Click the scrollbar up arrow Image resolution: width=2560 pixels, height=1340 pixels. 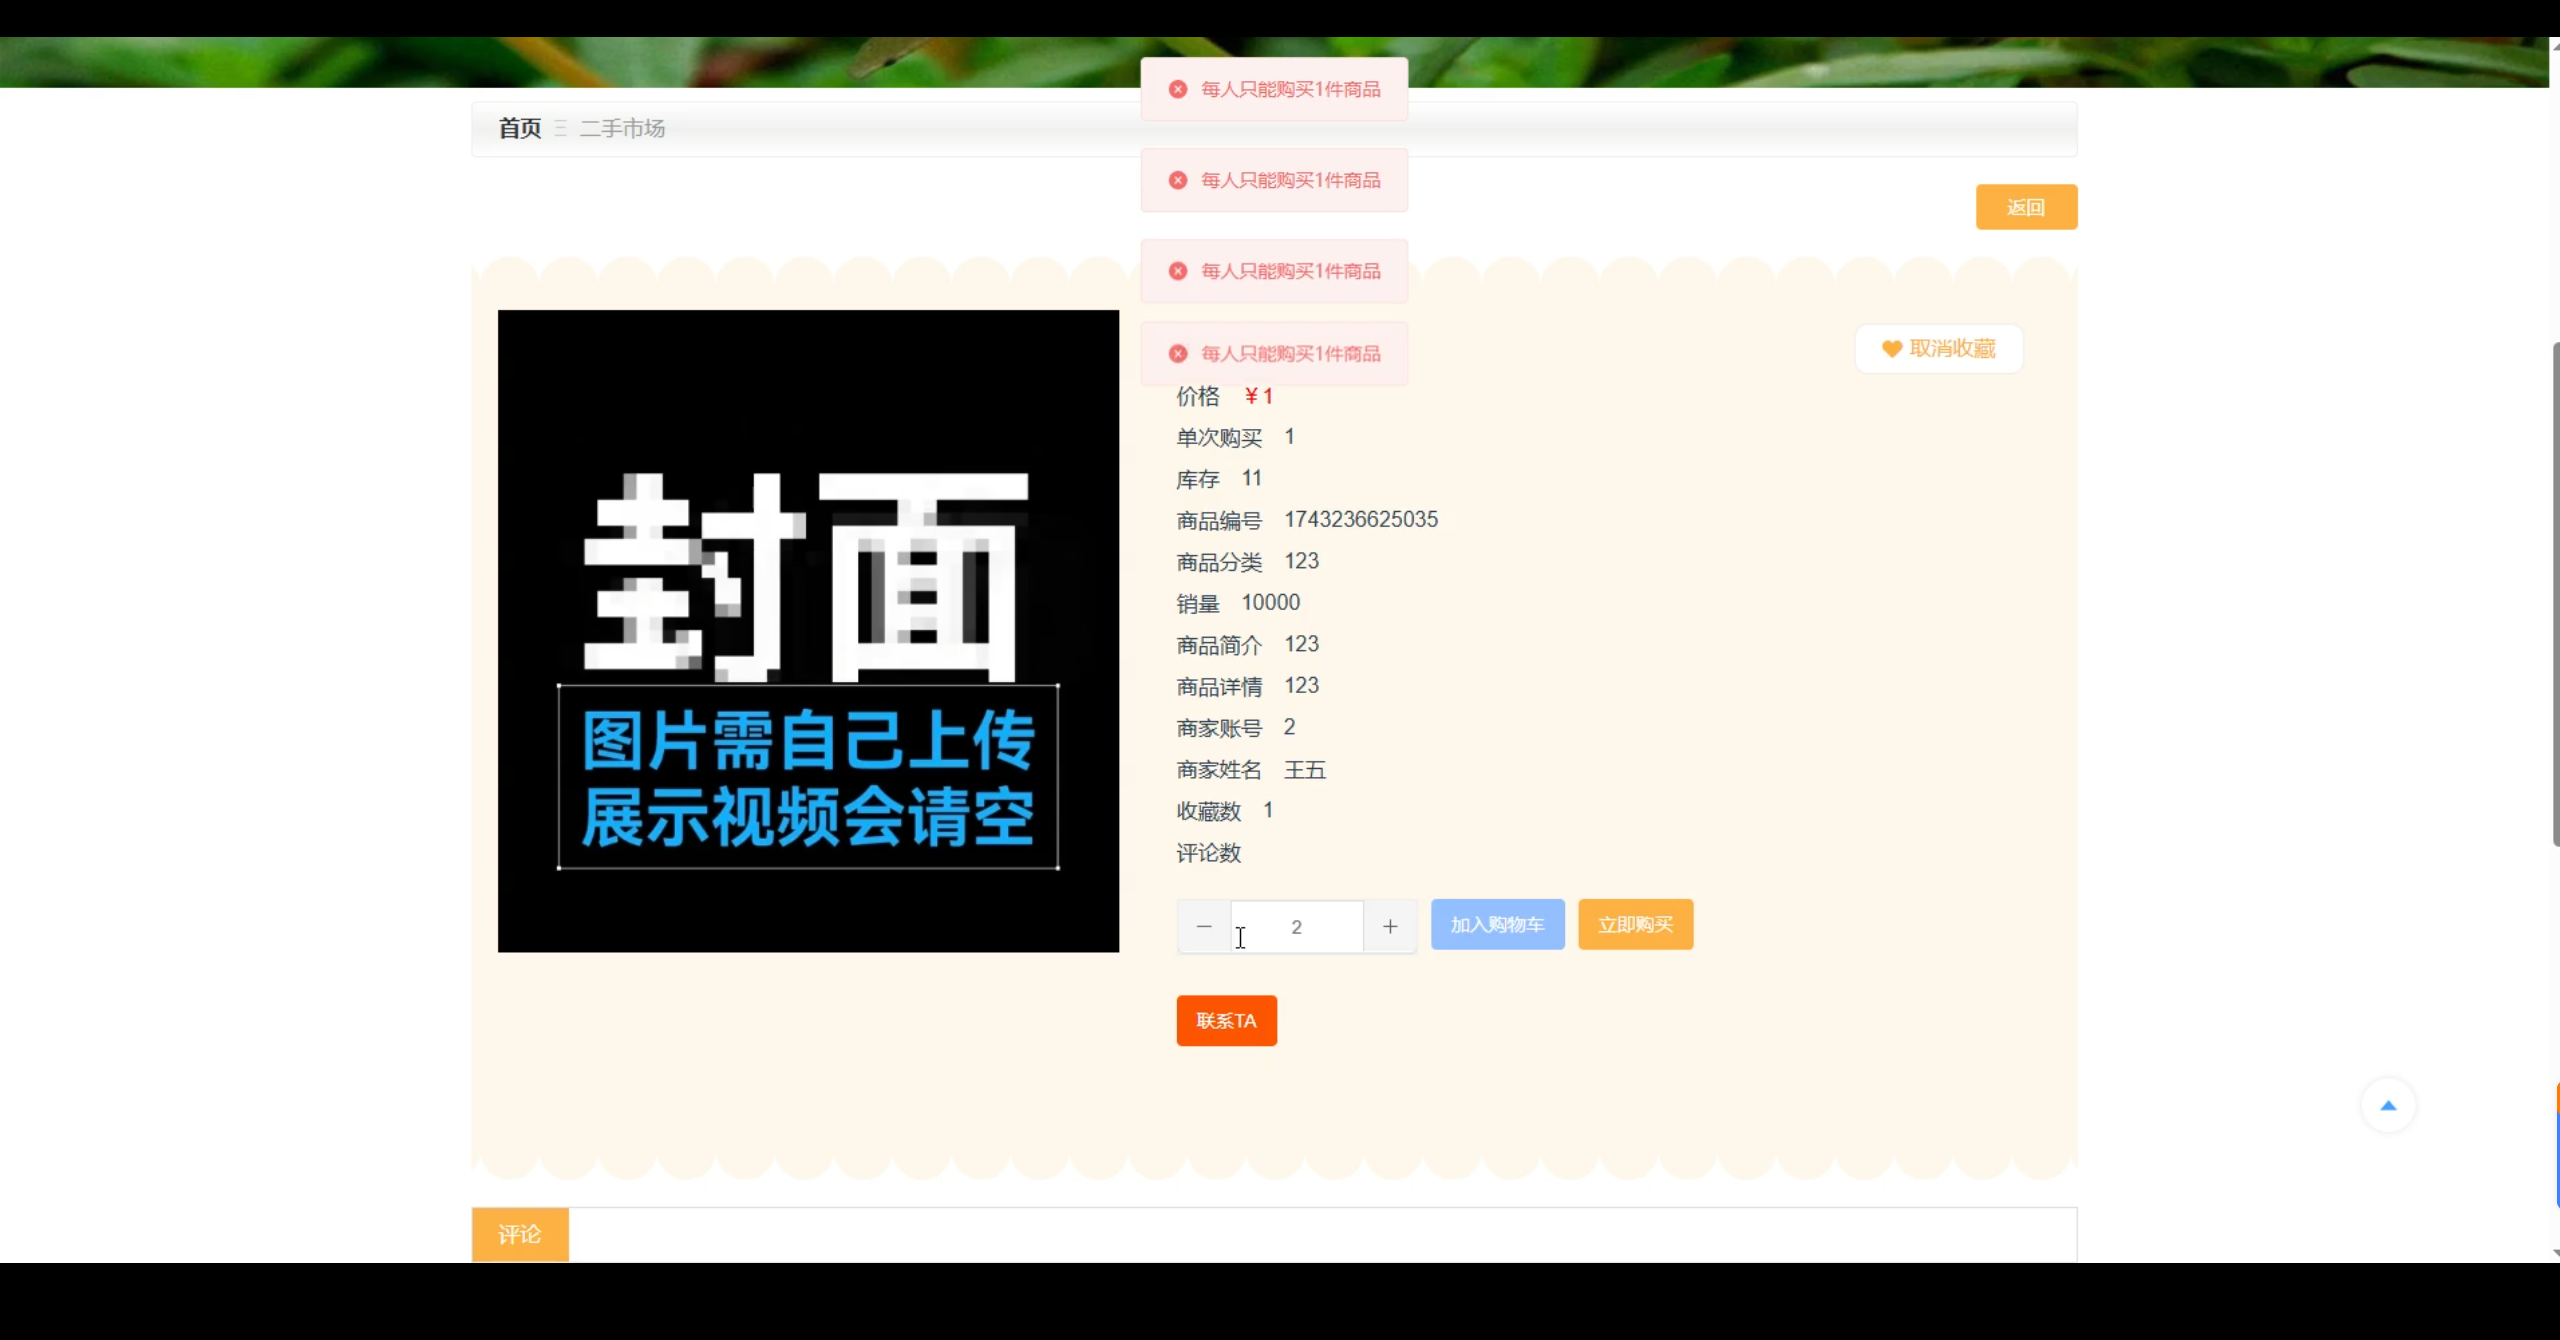point(2556,46)
